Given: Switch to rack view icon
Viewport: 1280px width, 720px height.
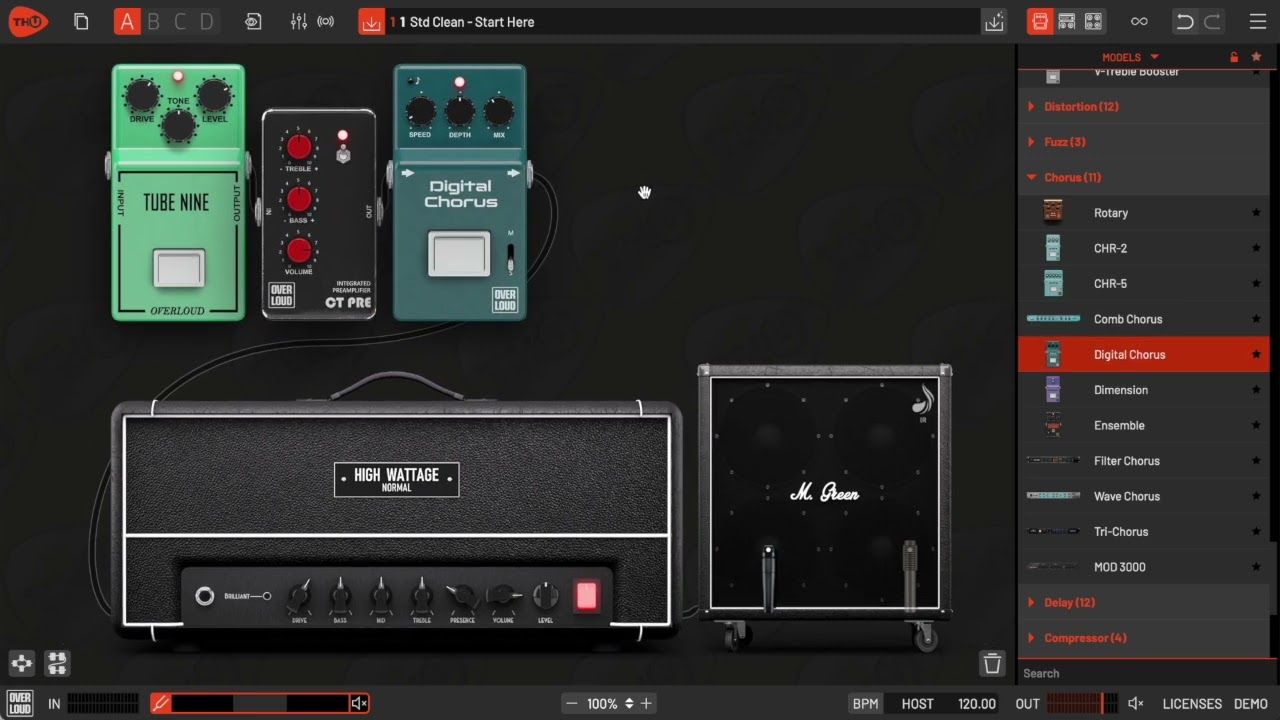Looking at the screenshot, I should [1067, 22].
